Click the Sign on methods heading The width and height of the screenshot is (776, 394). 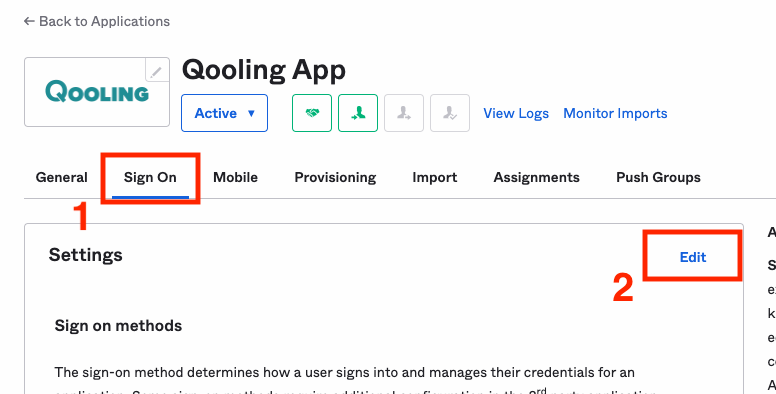pyautogui.click(x=118, y=326)
